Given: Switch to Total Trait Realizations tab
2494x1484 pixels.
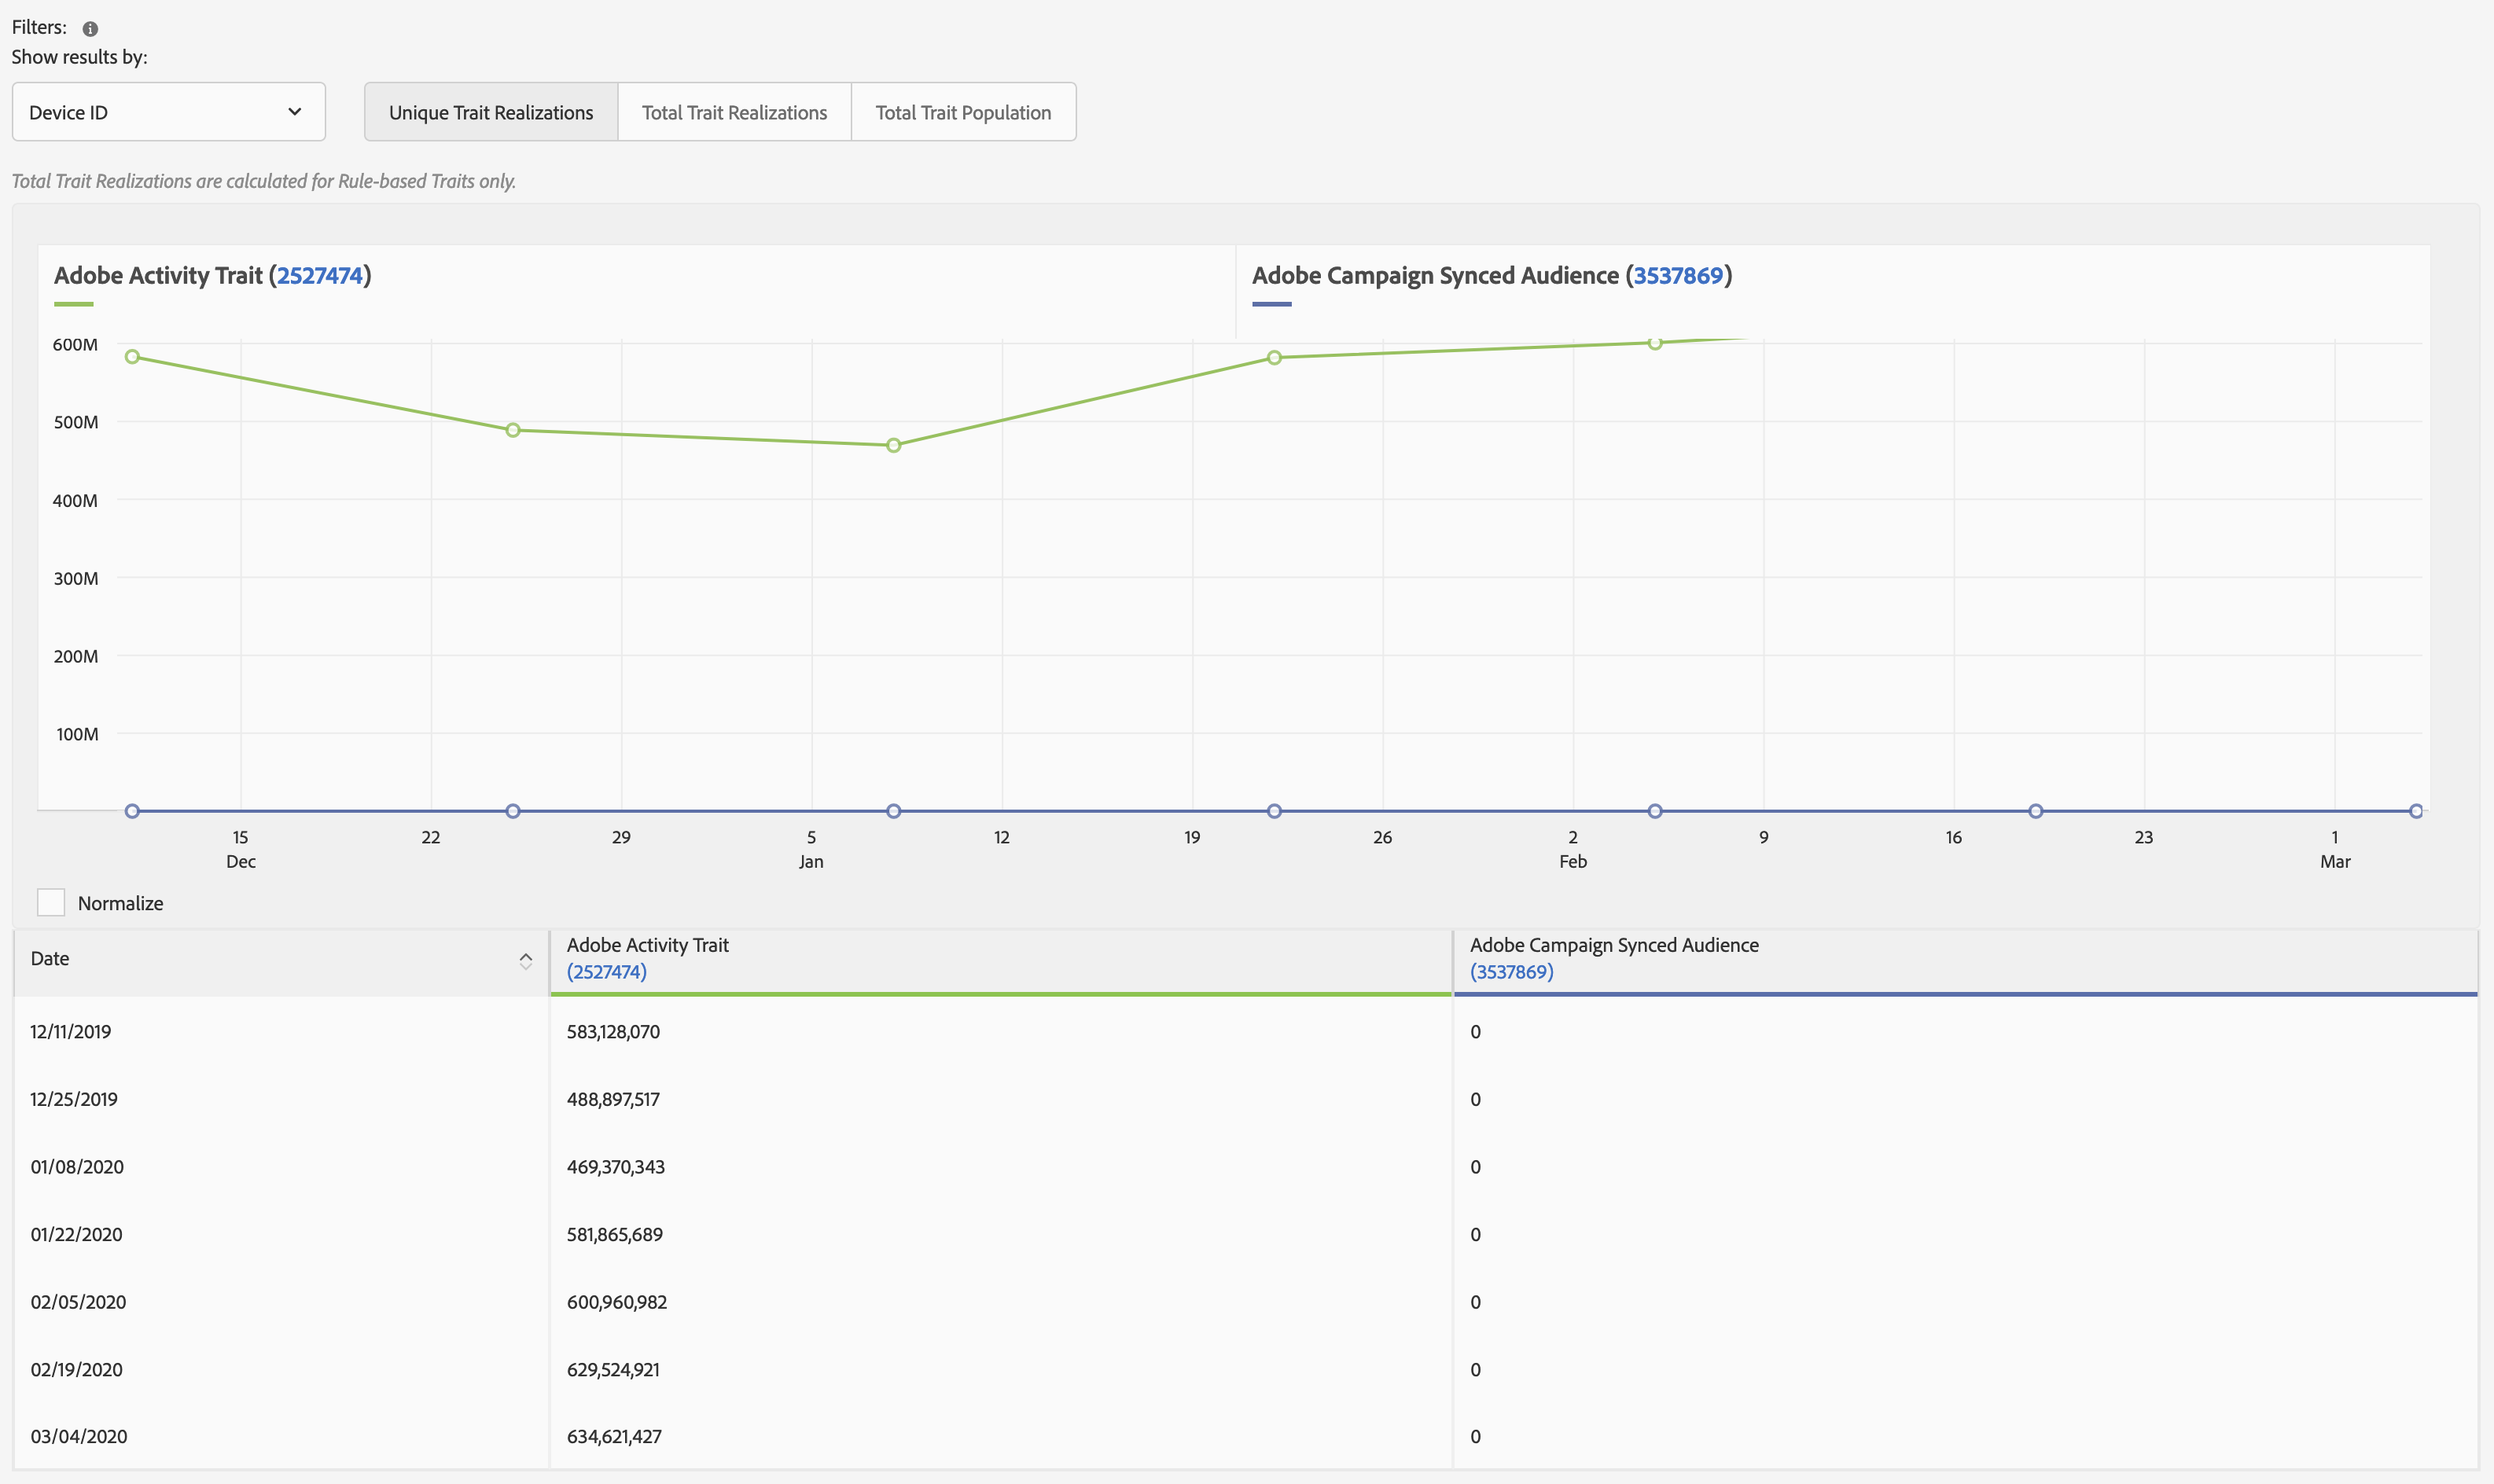Looking at the screenshot, I should pos(734,112).
